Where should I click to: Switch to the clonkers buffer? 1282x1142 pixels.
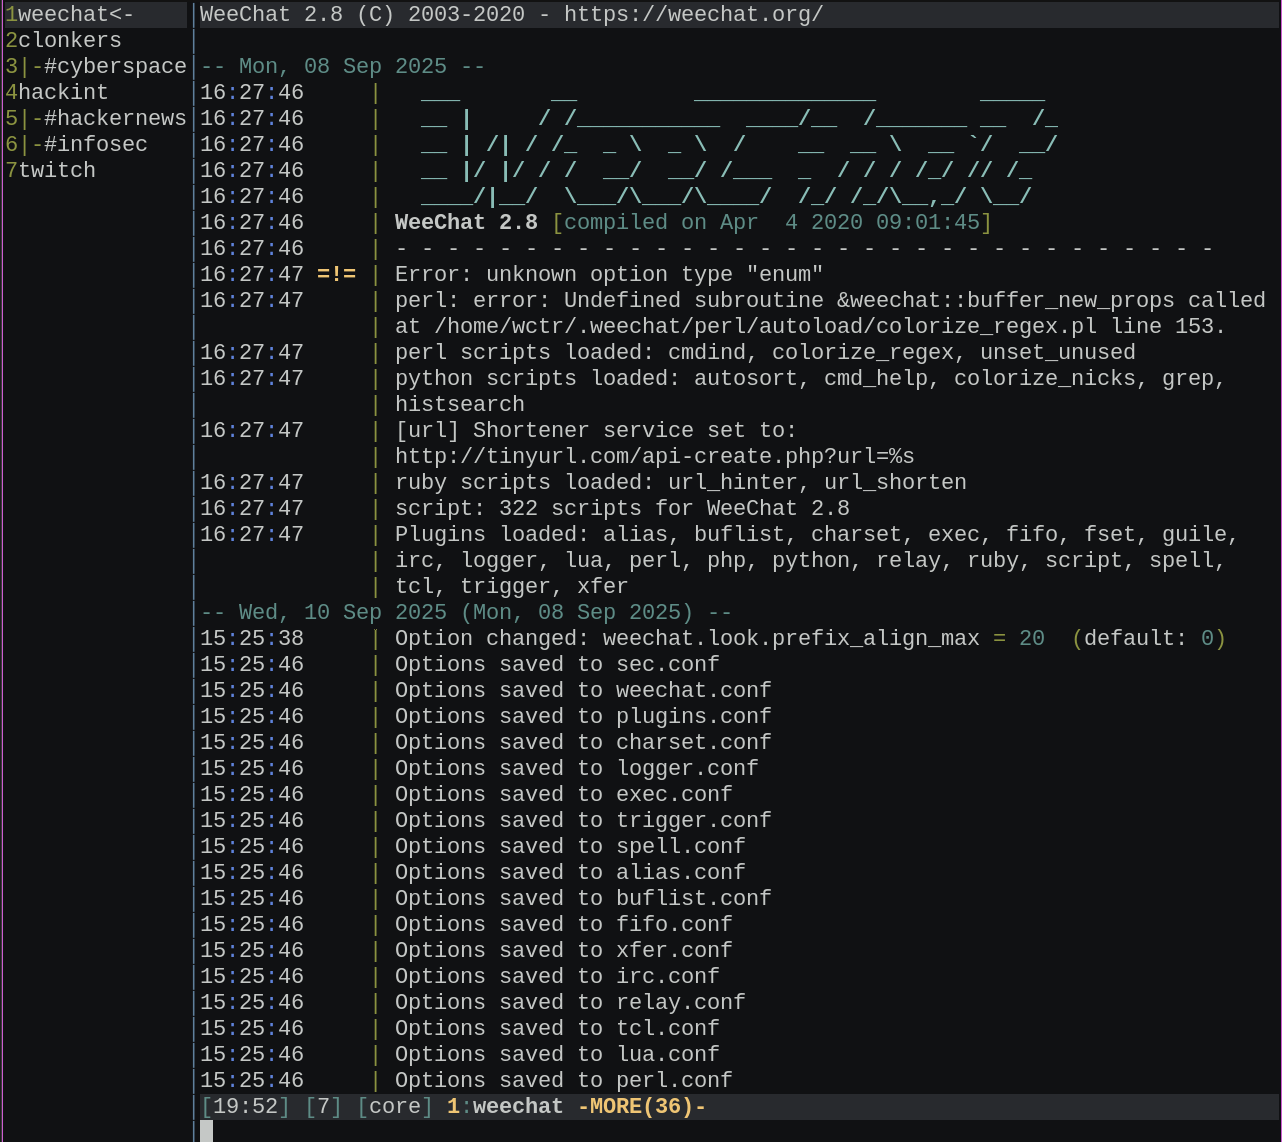70,40
